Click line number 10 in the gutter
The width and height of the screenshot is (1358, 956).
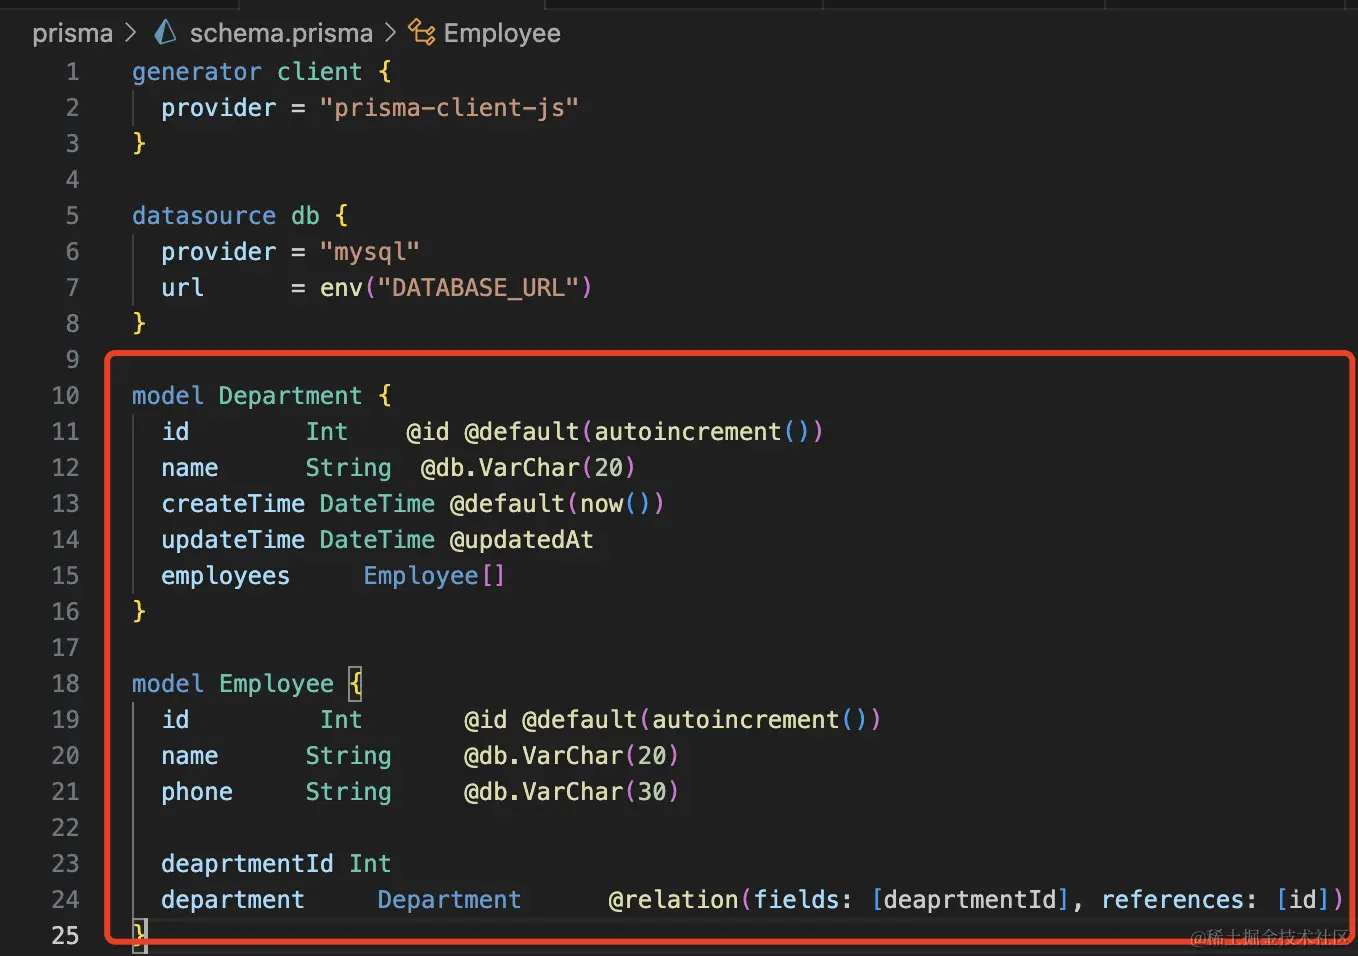(x=65, y=396)
